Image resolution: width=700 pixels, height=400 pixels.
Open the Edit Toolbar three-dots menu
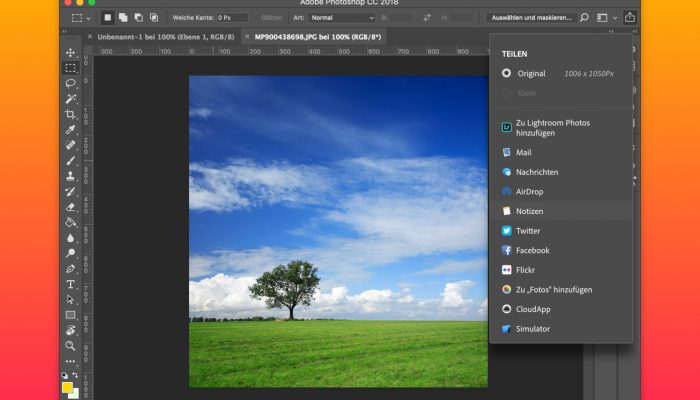(x=71, y=361)
